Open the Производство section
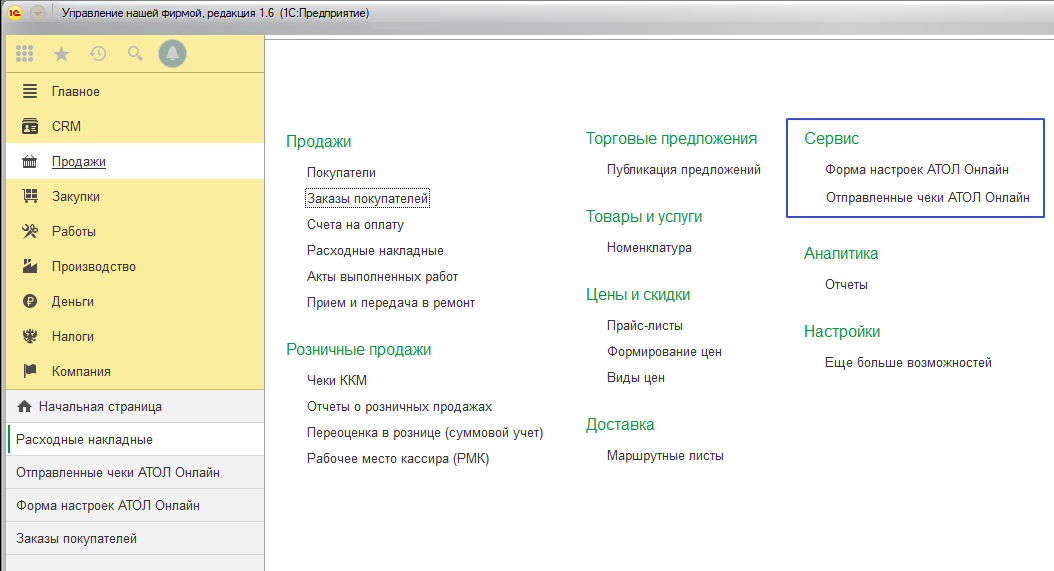 pyautogui.click(x=135, y=266)
